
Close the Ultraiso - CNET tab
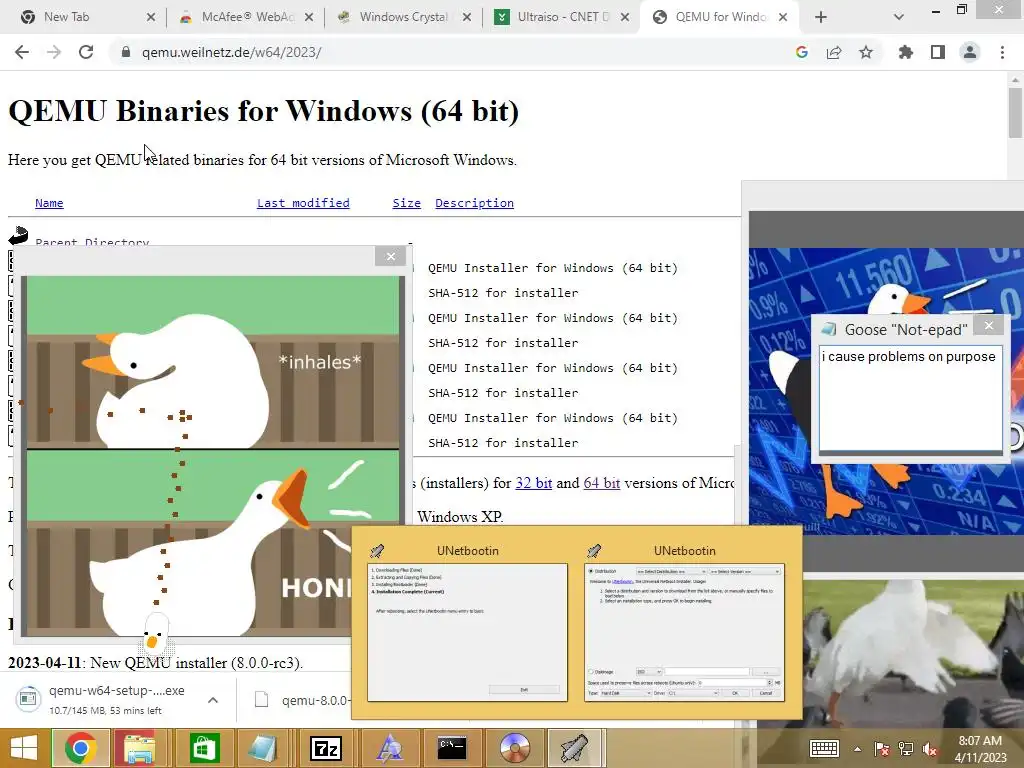tap(625, 17)
